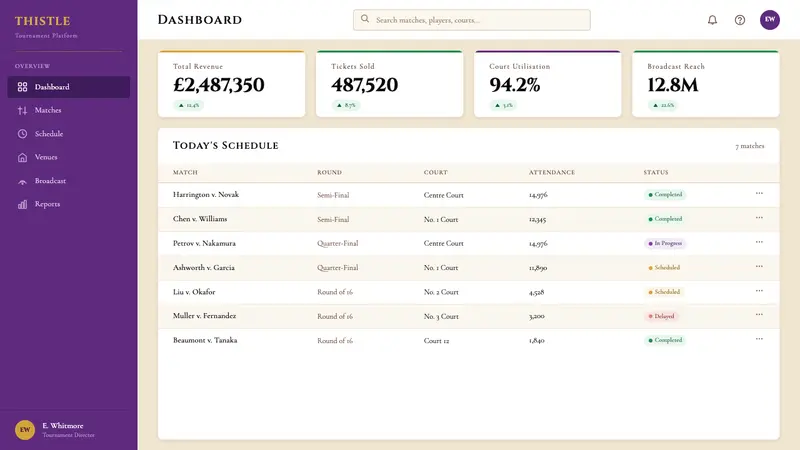Select 'Muller v. Fernandez' match
This screenshot has height=450, width=800.
click(x=205, y=316)
